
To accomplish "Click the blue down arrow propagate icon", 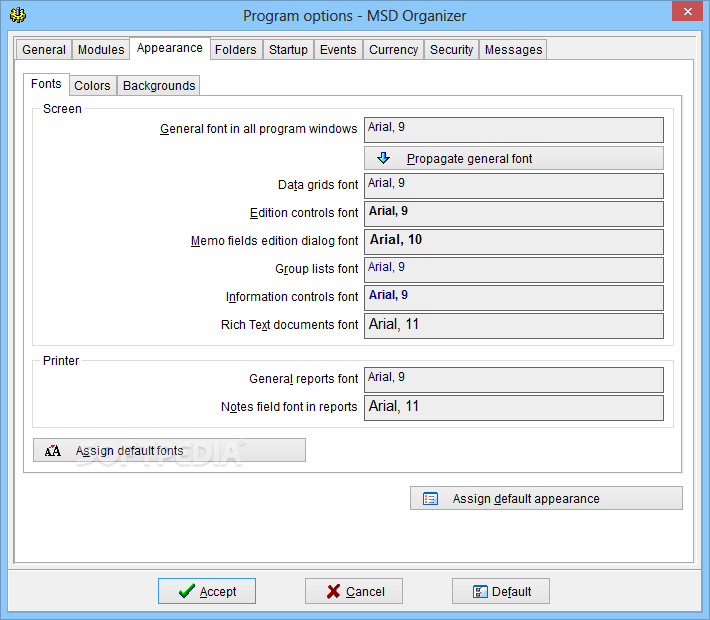I will (384, 158).
